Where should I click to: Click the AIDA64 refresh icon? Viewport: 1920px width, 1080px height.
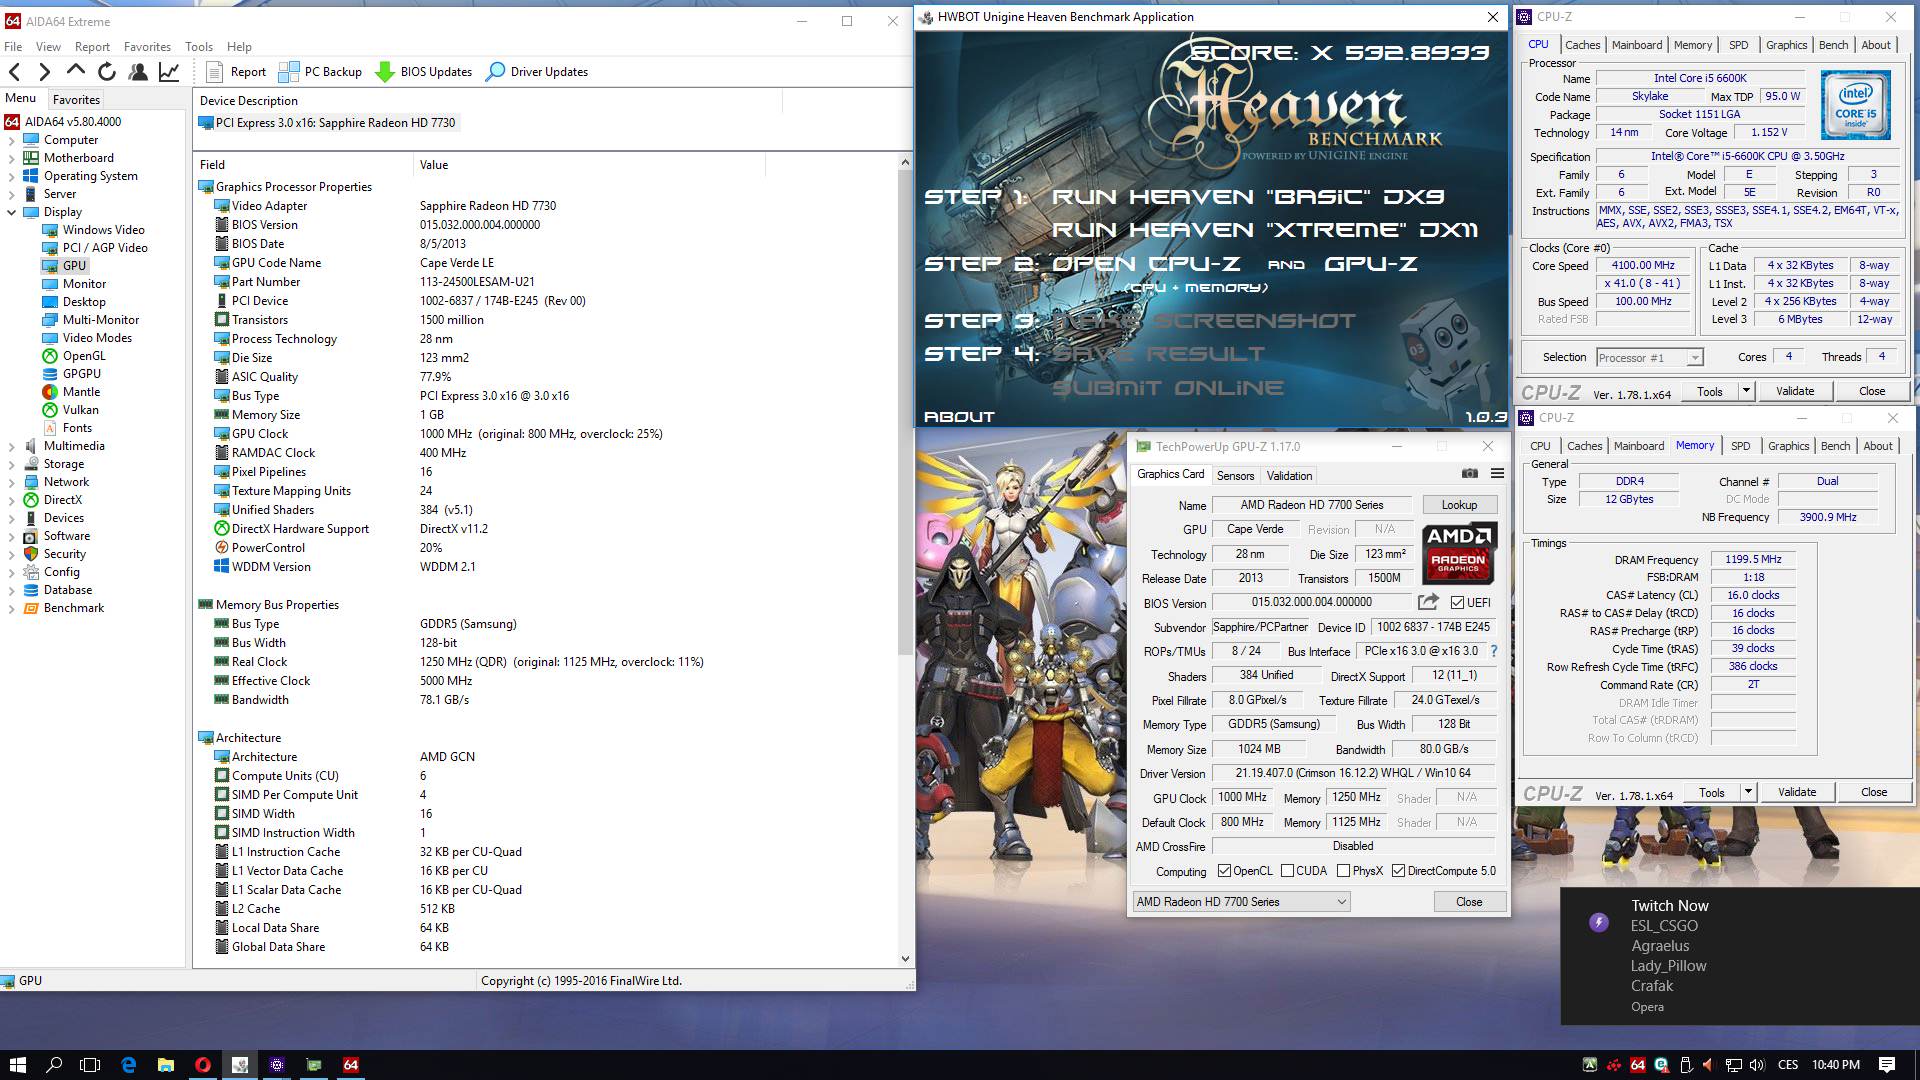click(107, 71)
